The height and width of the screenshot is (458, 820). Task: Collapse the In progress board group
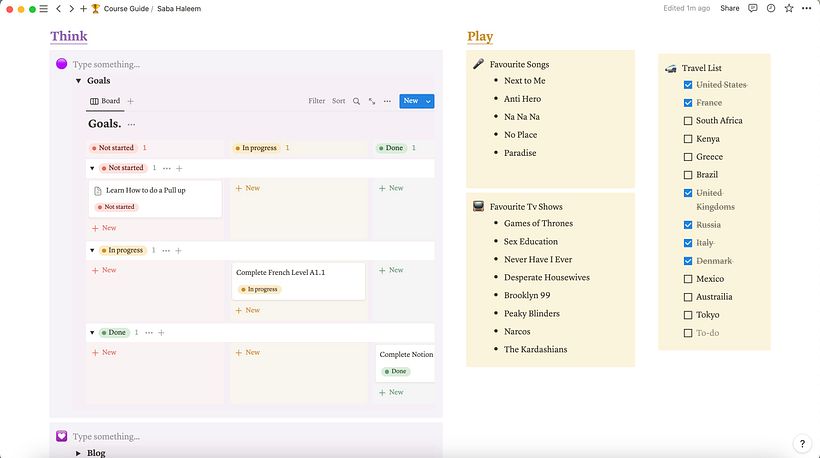click(x=92, y=250)
